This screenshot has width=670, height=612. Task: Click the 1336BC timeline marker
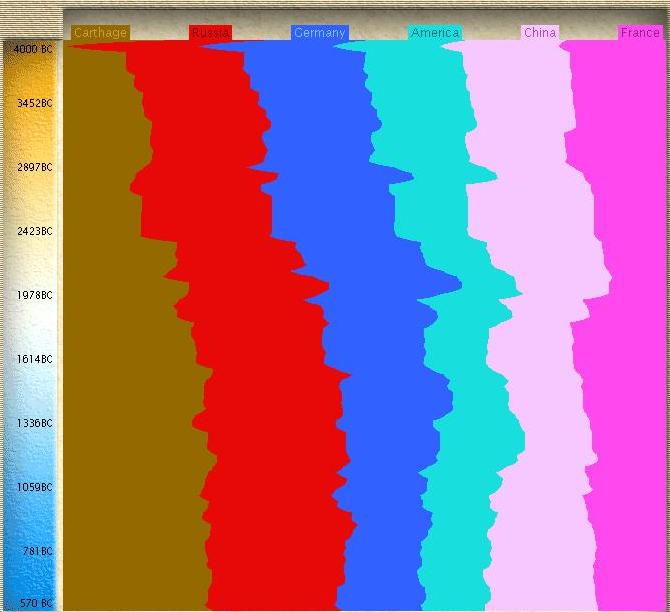33,423
